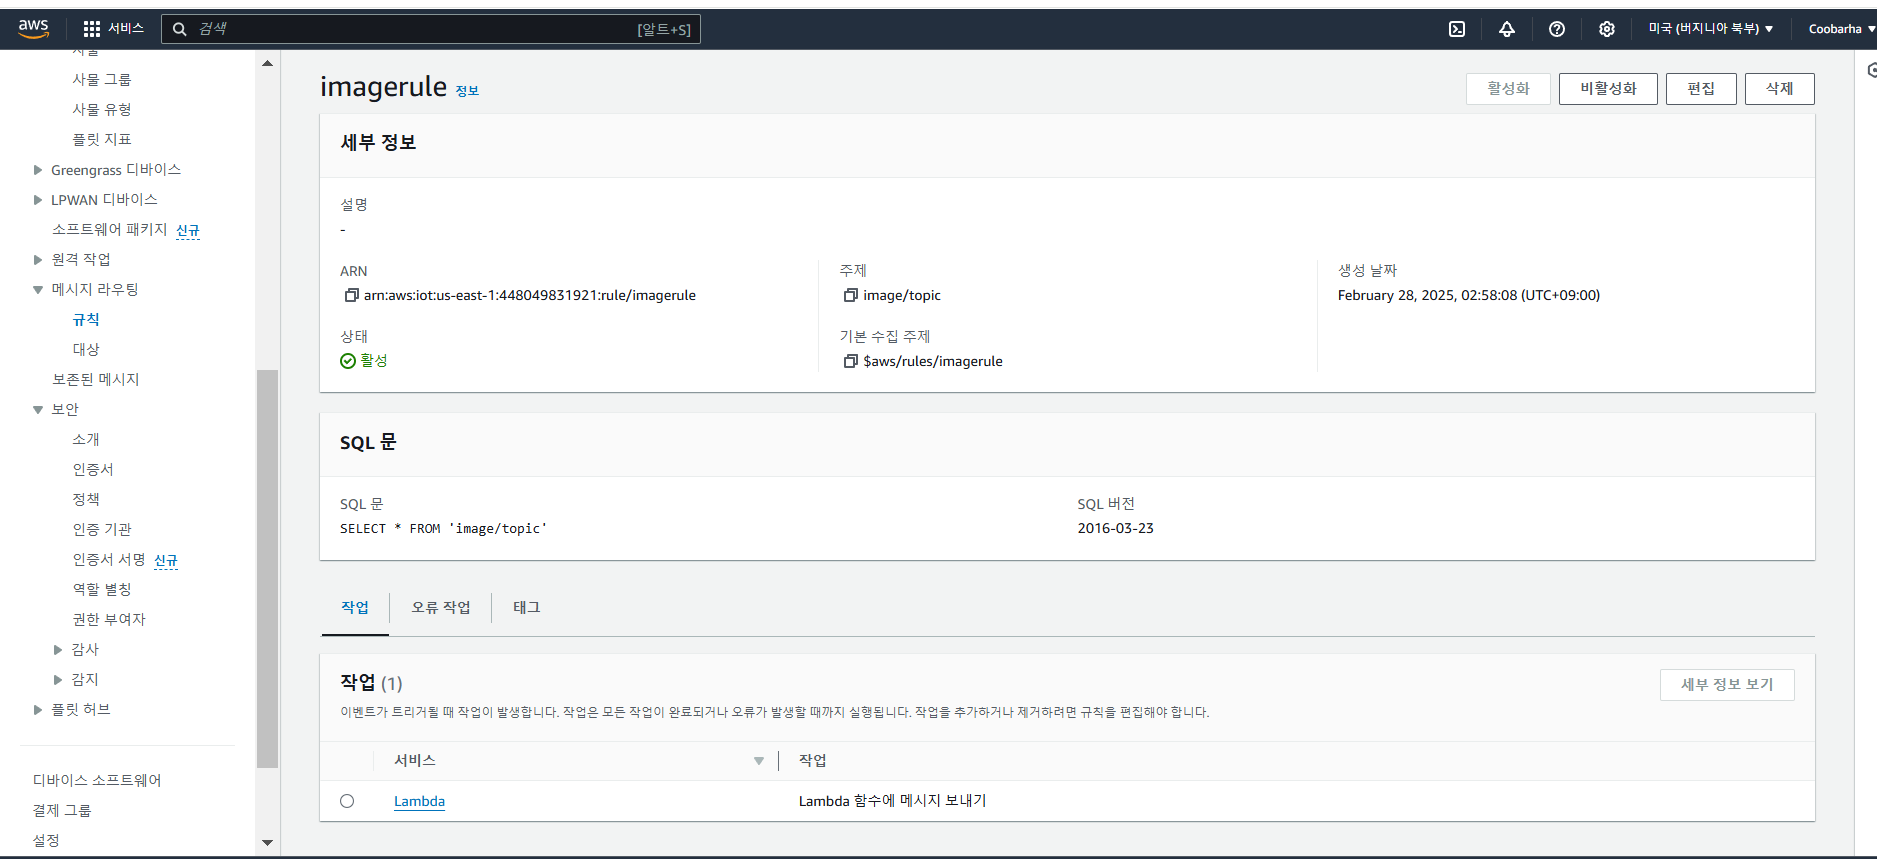Sort by the 서비스 column arrow
1877x859 pixels.
(759, 761)
